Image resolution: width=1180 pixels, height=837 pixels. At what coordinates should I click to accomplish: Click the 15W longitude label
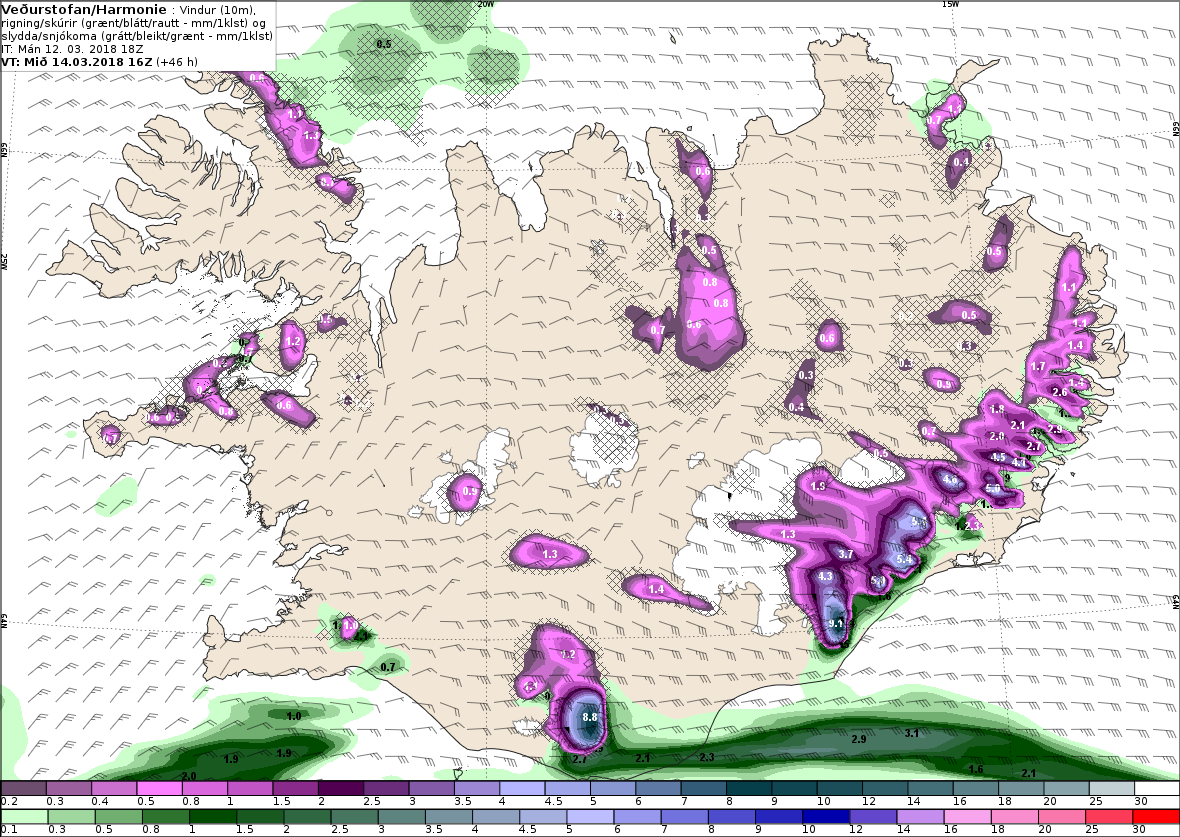[950, 4]
